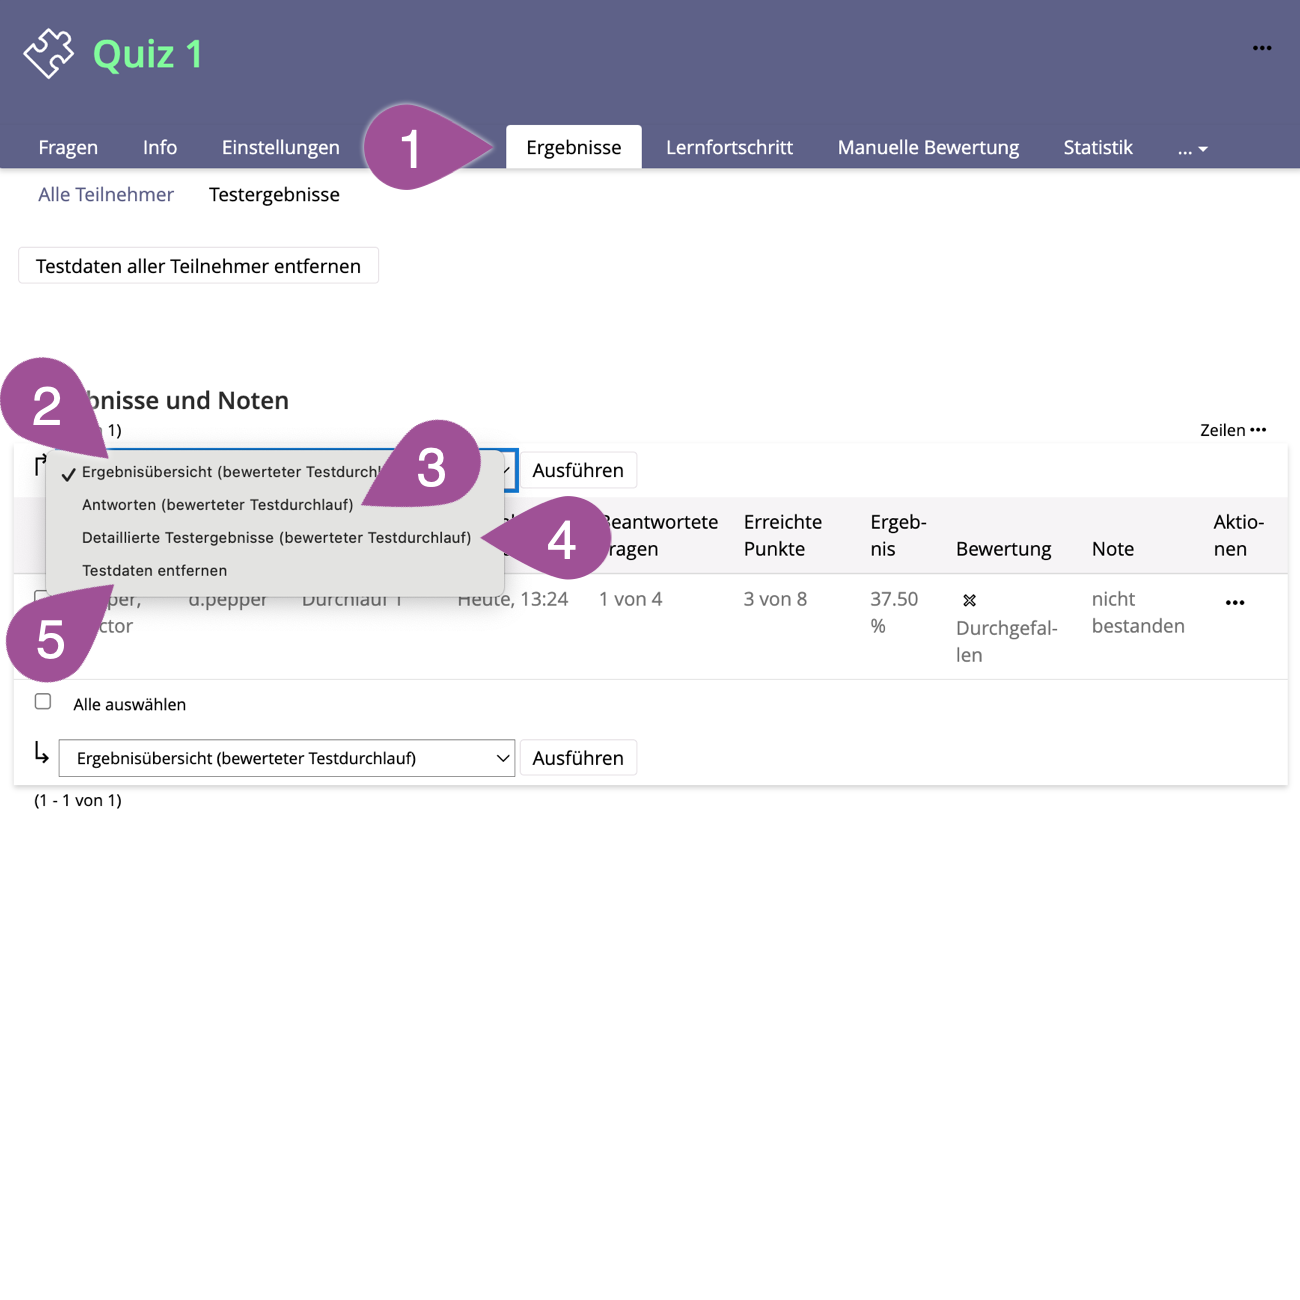
Task: Click the bottom arrow icon beside dropdown
Action: (41, 753)
